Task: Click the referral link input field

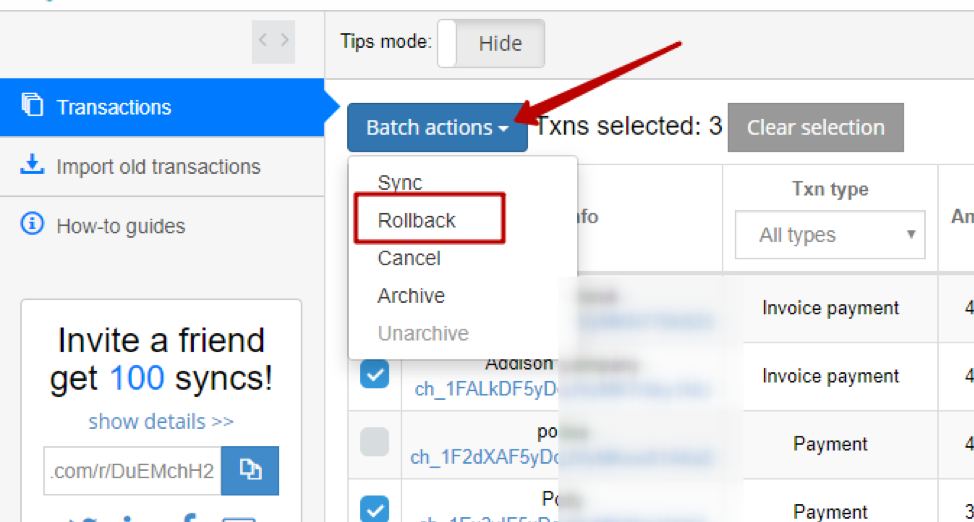Action: pyautogui.click(x=132, y=470)
